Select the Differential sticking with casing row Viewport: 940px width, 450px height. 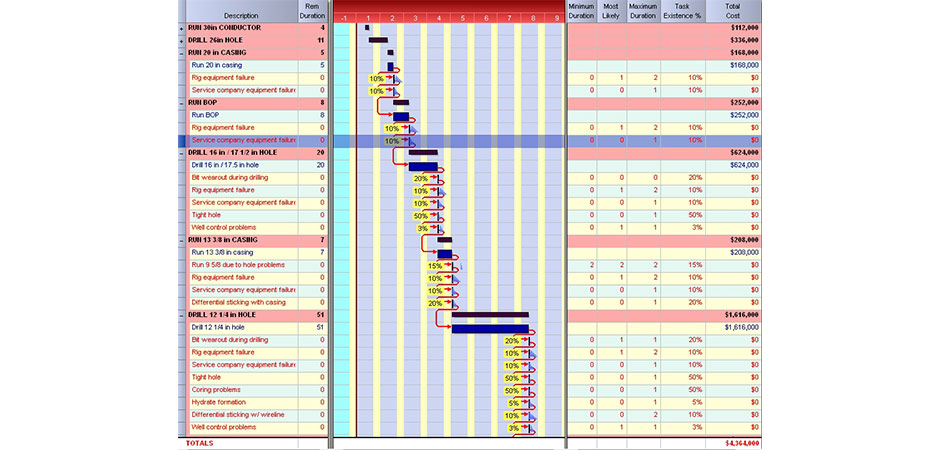pyautogui.click(x=240, y=303)
